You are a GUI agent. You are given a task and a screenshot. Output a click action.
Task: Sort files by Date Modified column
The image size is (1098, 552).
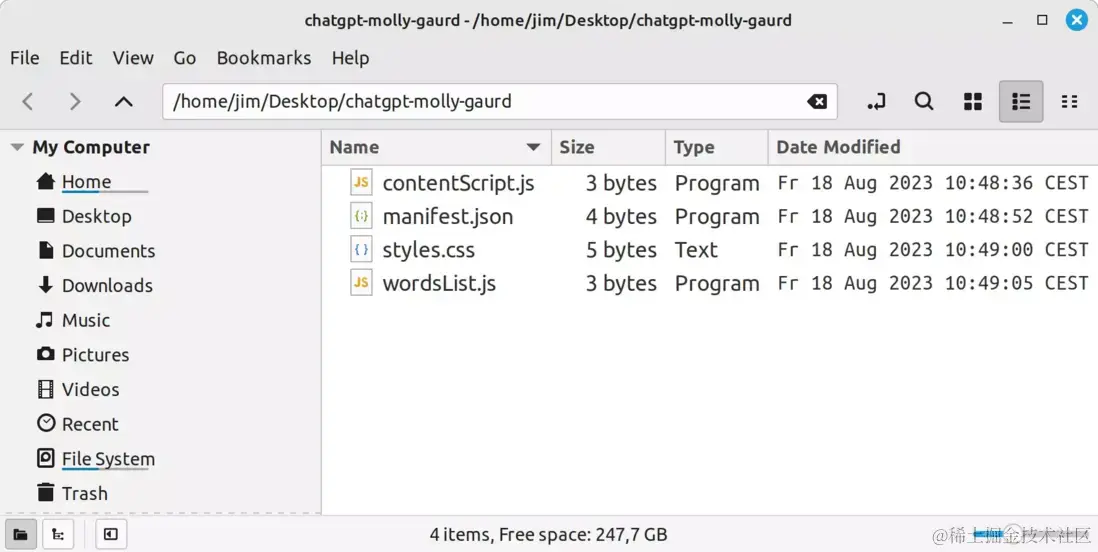pyautogui.click(x=933, y=147)
